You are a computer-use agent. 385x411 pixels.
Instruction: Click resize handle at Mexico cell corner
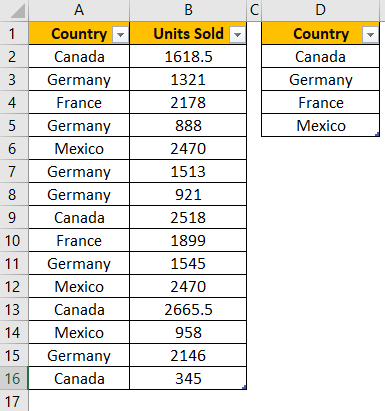click(x=377, y=134)
